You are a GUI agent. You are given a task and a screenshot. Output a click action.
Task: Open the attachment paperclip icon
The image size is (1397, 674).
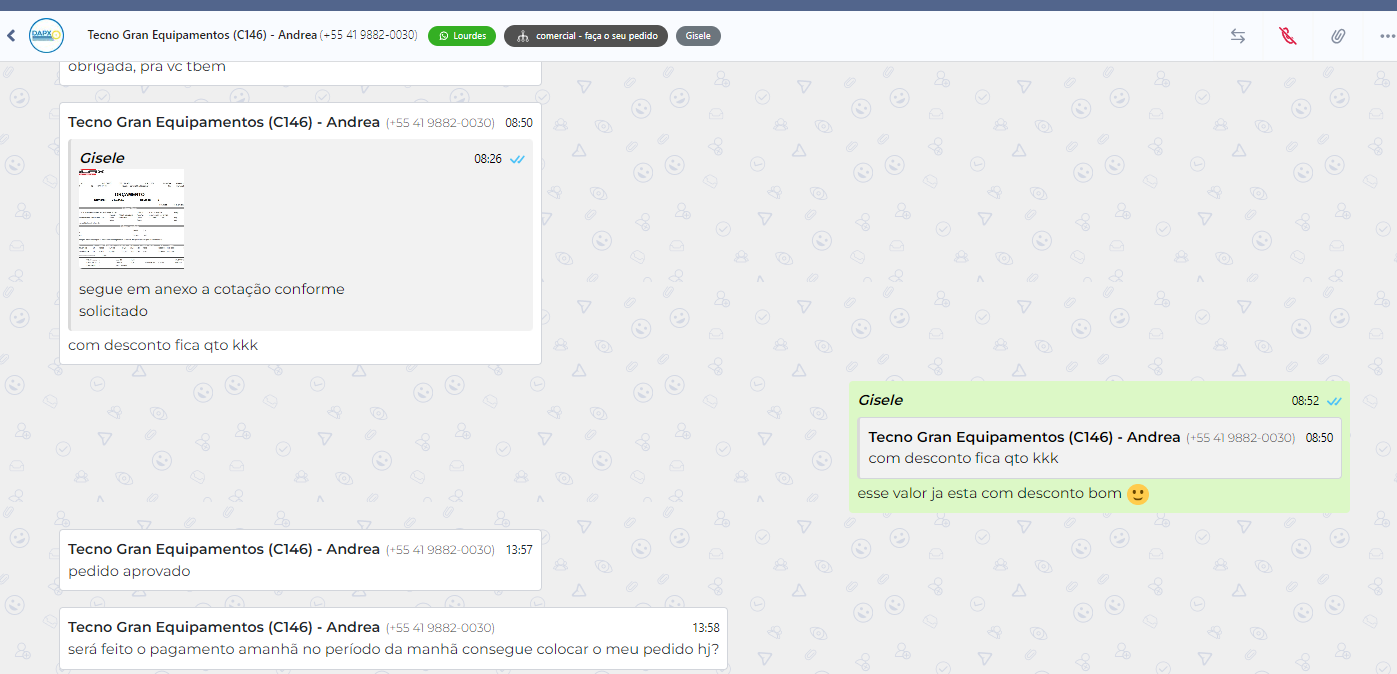tap(1338, 36)
